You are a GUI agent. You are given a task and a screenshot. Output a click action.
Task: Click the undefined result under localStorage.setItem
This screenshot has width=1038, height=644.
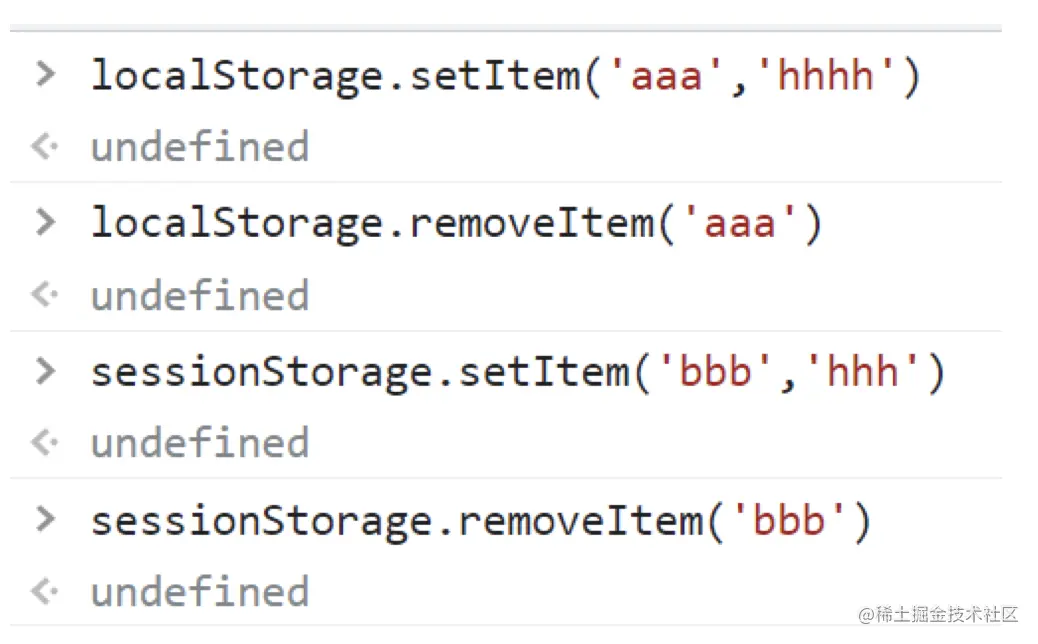click(200, 148)
